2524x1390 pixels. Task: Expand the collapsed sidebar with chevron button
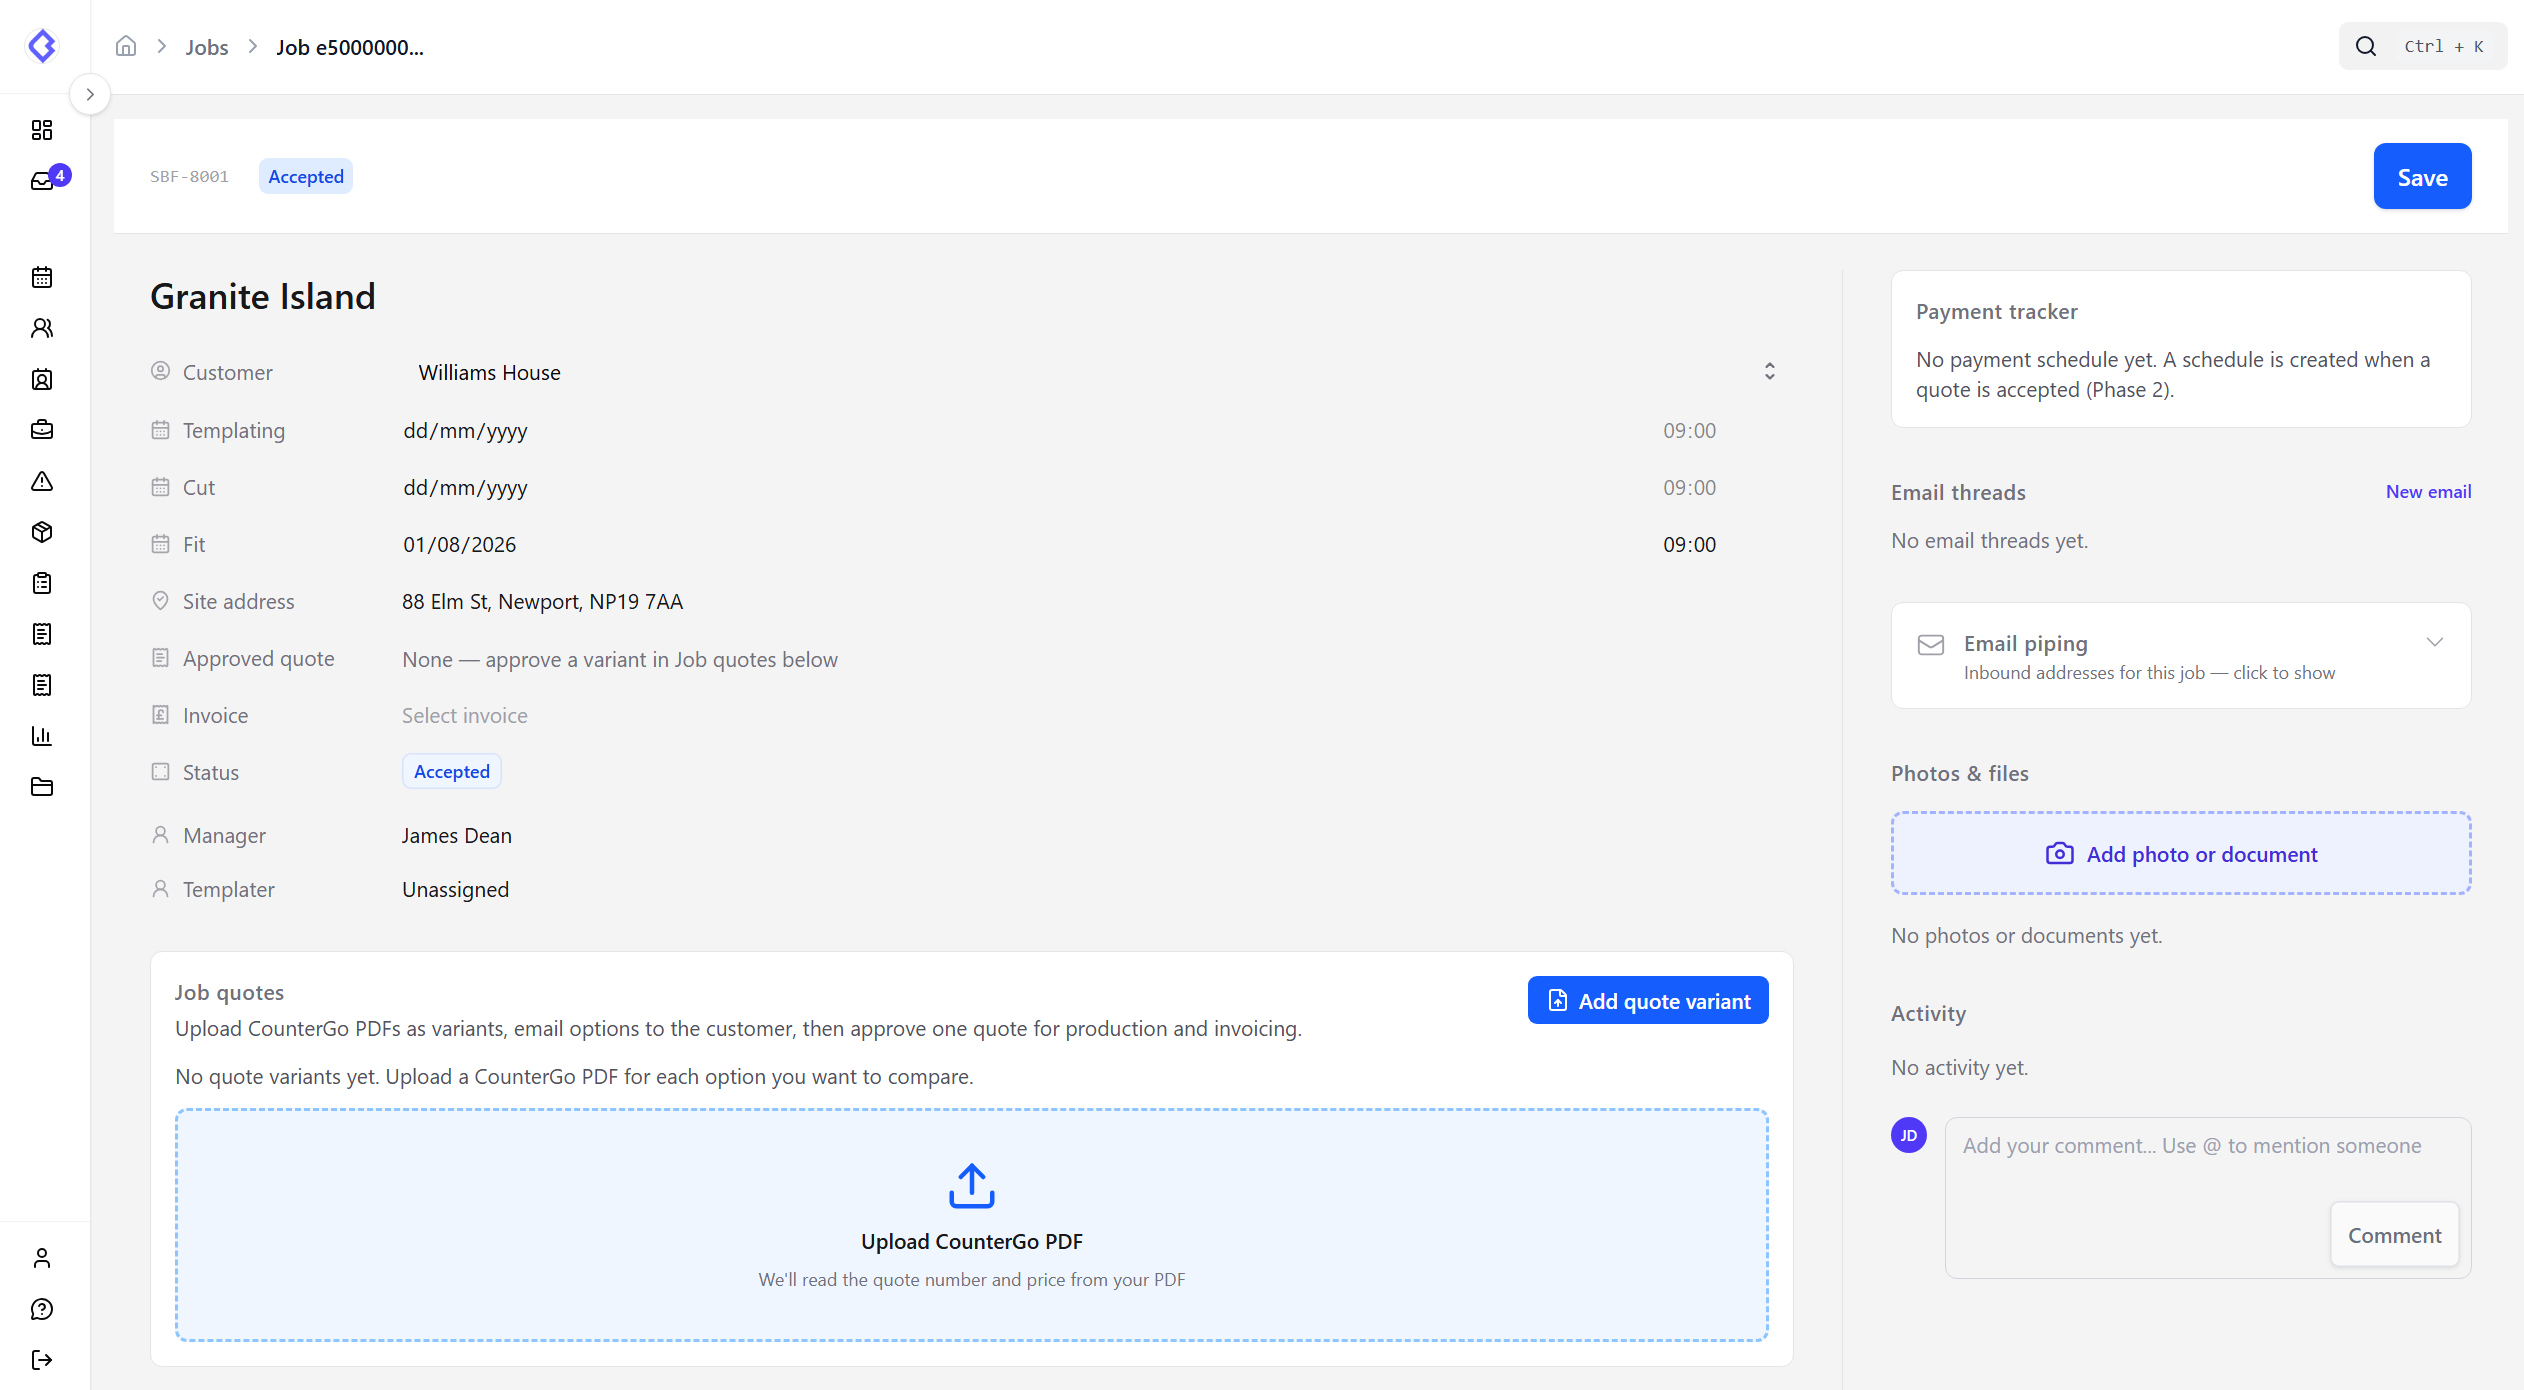90,95
